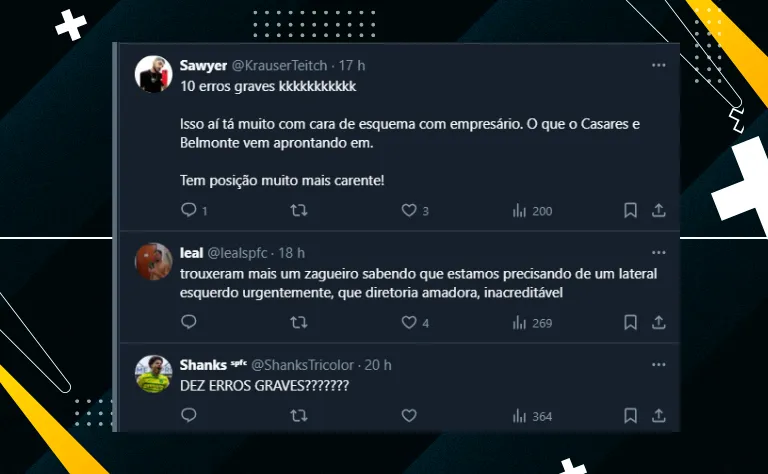This screenshot has width=768, height=474.
Task: Share Sawyer's tweet via upload icon
Action: (659, 211)
